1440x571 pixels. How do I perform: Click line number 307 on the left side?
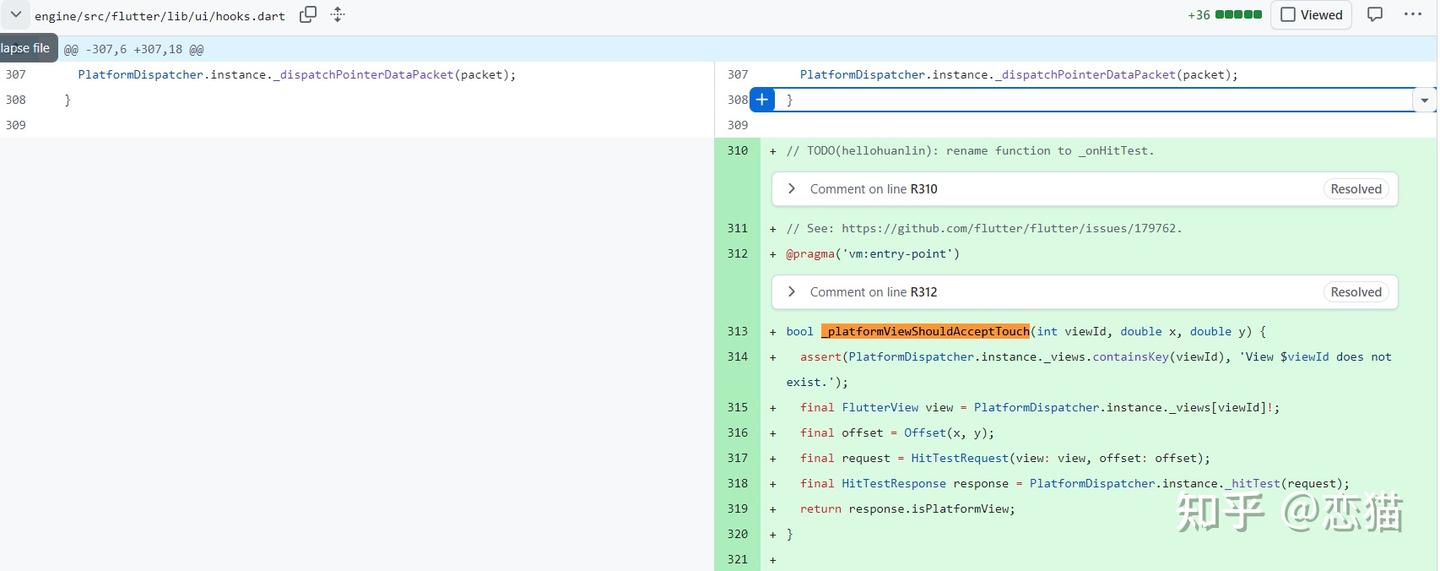pyautogui.click(x=15, y=74)
